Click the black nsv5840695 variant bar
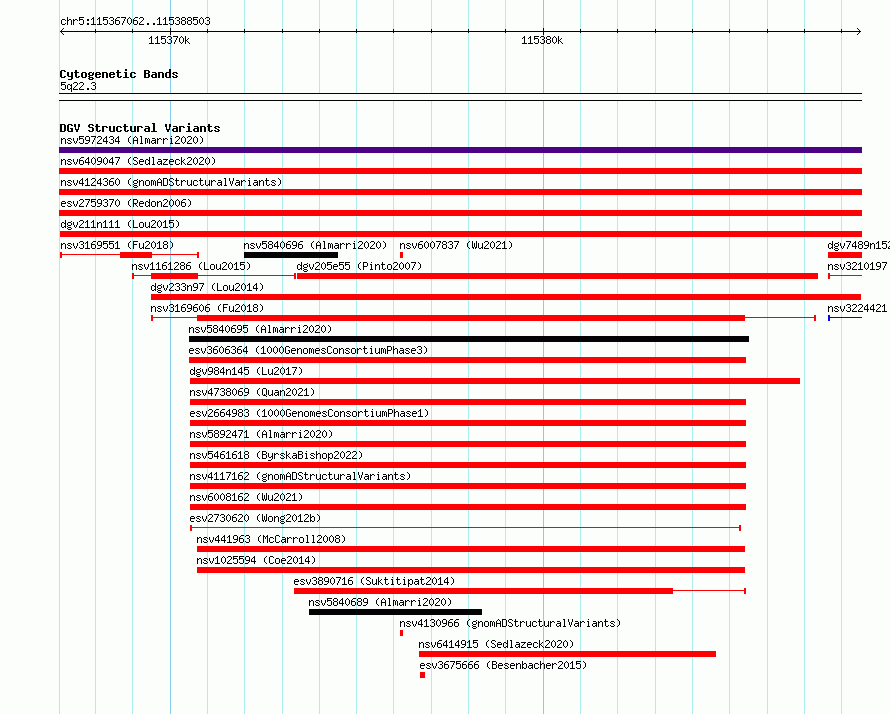890x714 pixels. pyautogui.click(x=469, y=339)
